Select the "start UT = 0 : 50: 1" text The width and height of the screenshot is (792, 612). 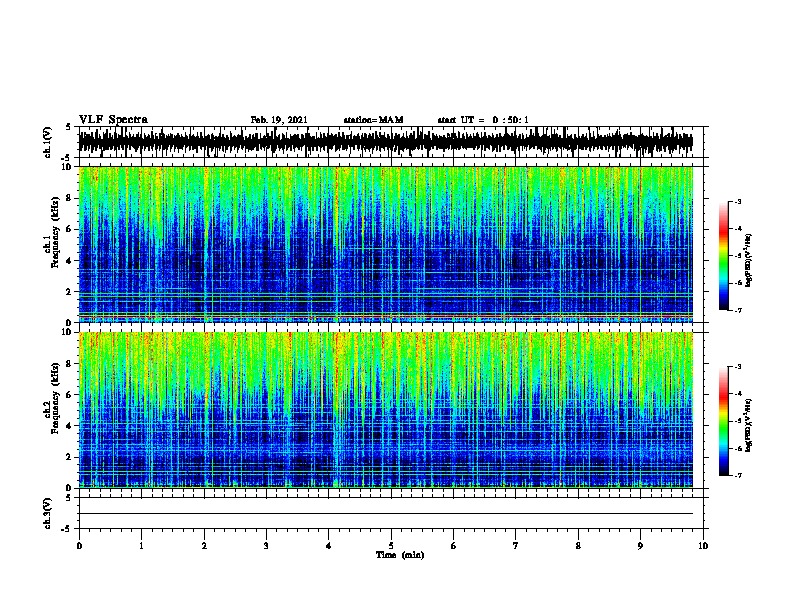point(483,120)
